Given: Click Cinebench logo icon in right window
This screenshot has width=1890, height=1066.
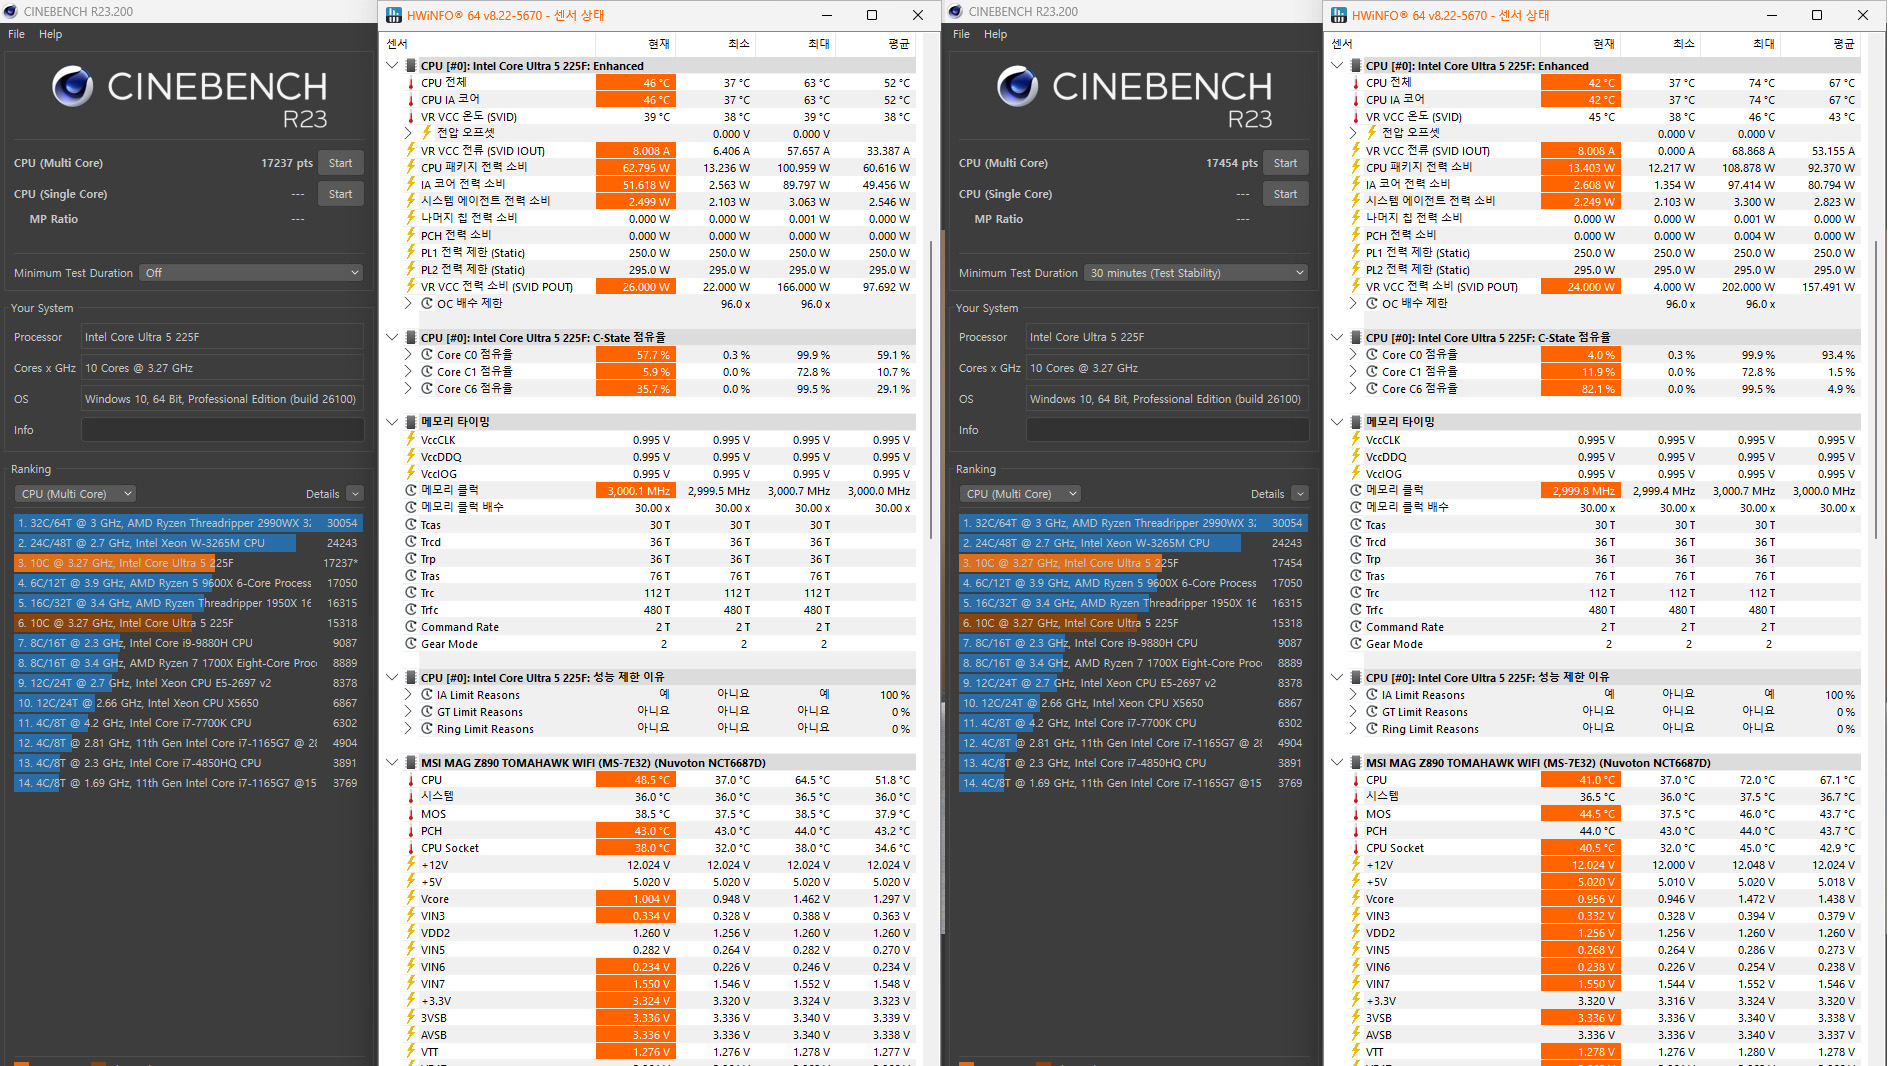Looking at the screenshot, I should pyautogui.click(x=1018, y=87).
